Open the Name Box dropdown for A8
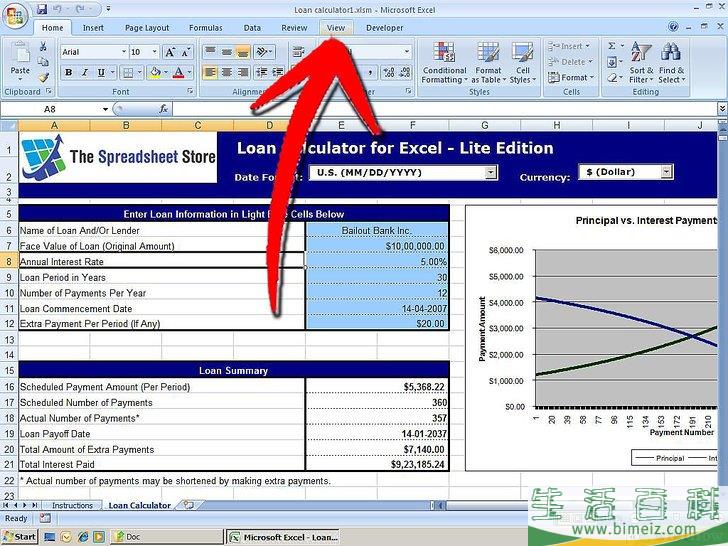 105,110
